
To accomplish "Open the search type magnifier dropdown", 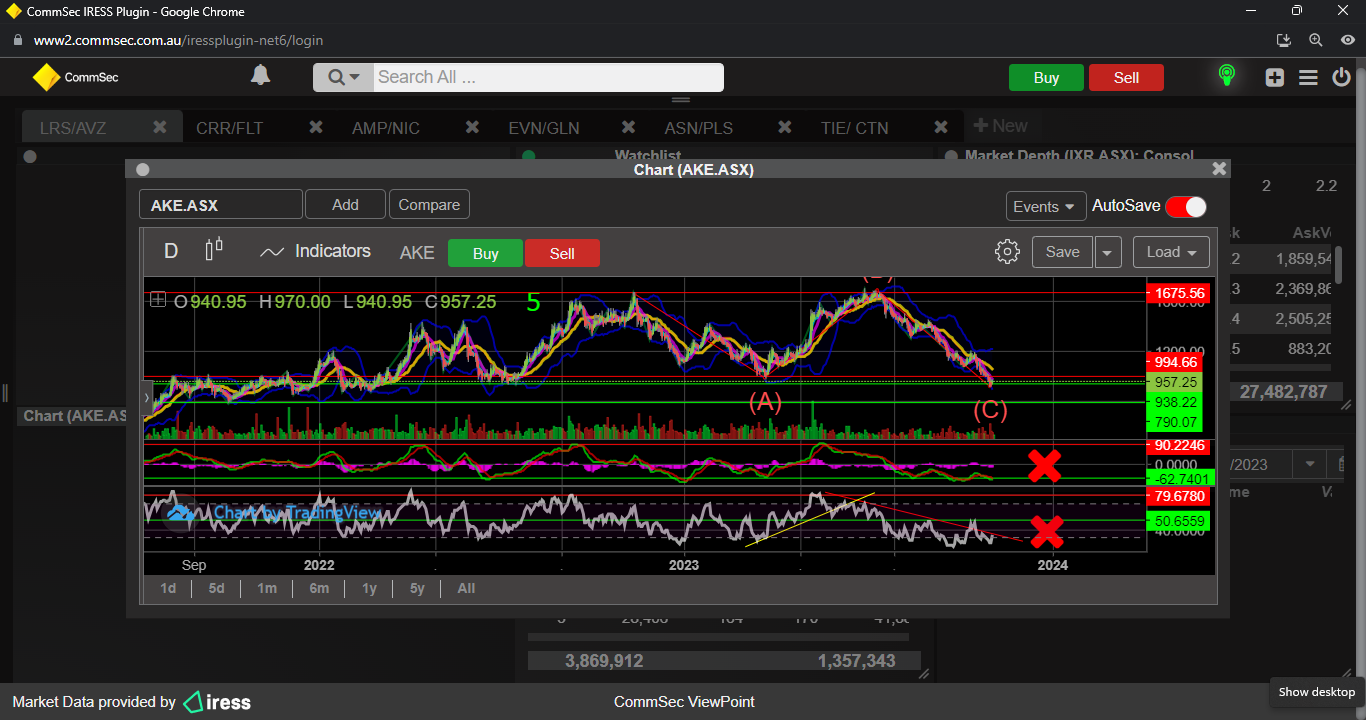I will [x=343, y=77].
